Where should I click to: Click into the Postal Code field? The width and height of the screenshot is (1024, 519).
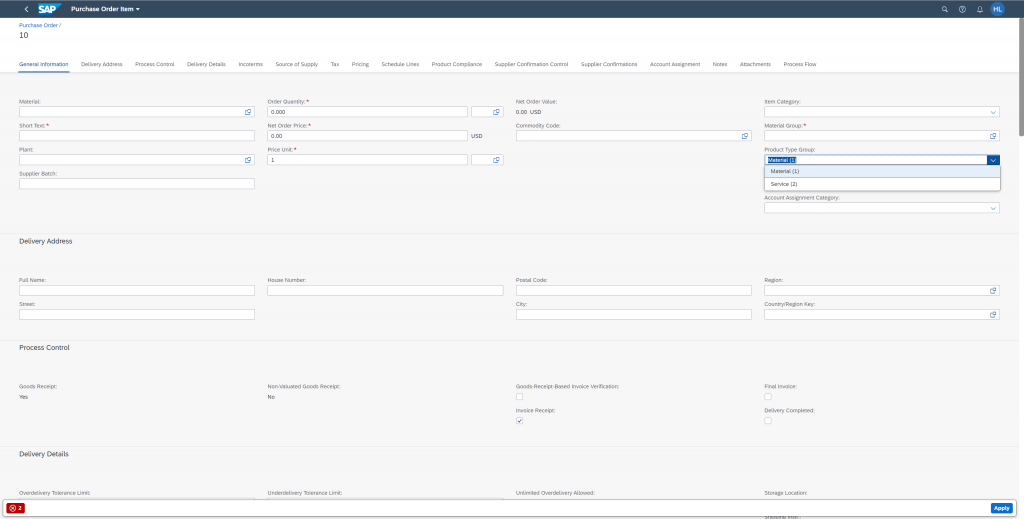coord(633,291)
